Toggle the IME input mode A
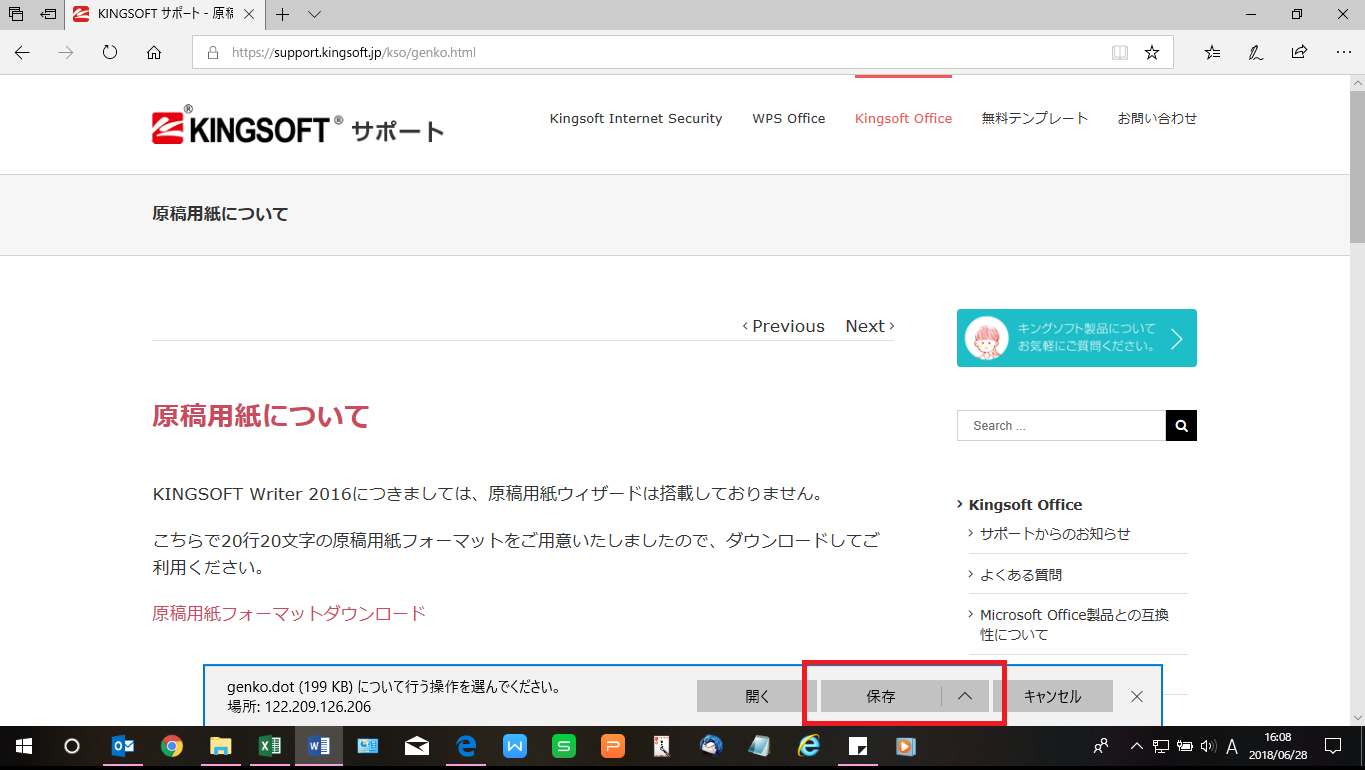Viewport: 1365px width, 770px height. point(1232,746)
